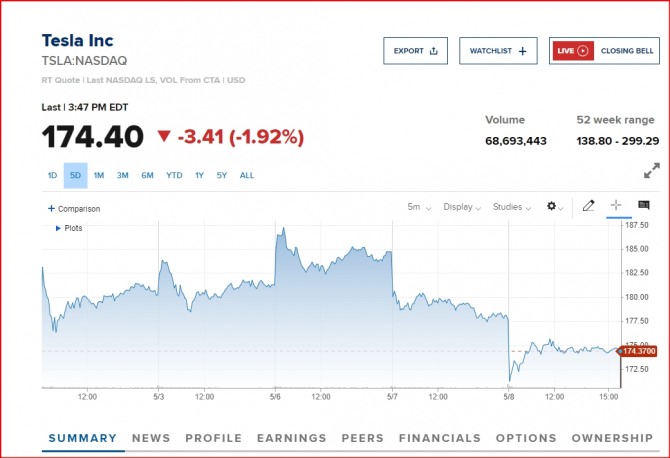Select the YTD time range
Screen dimensions: 670x458
click(x=174, y=176)
